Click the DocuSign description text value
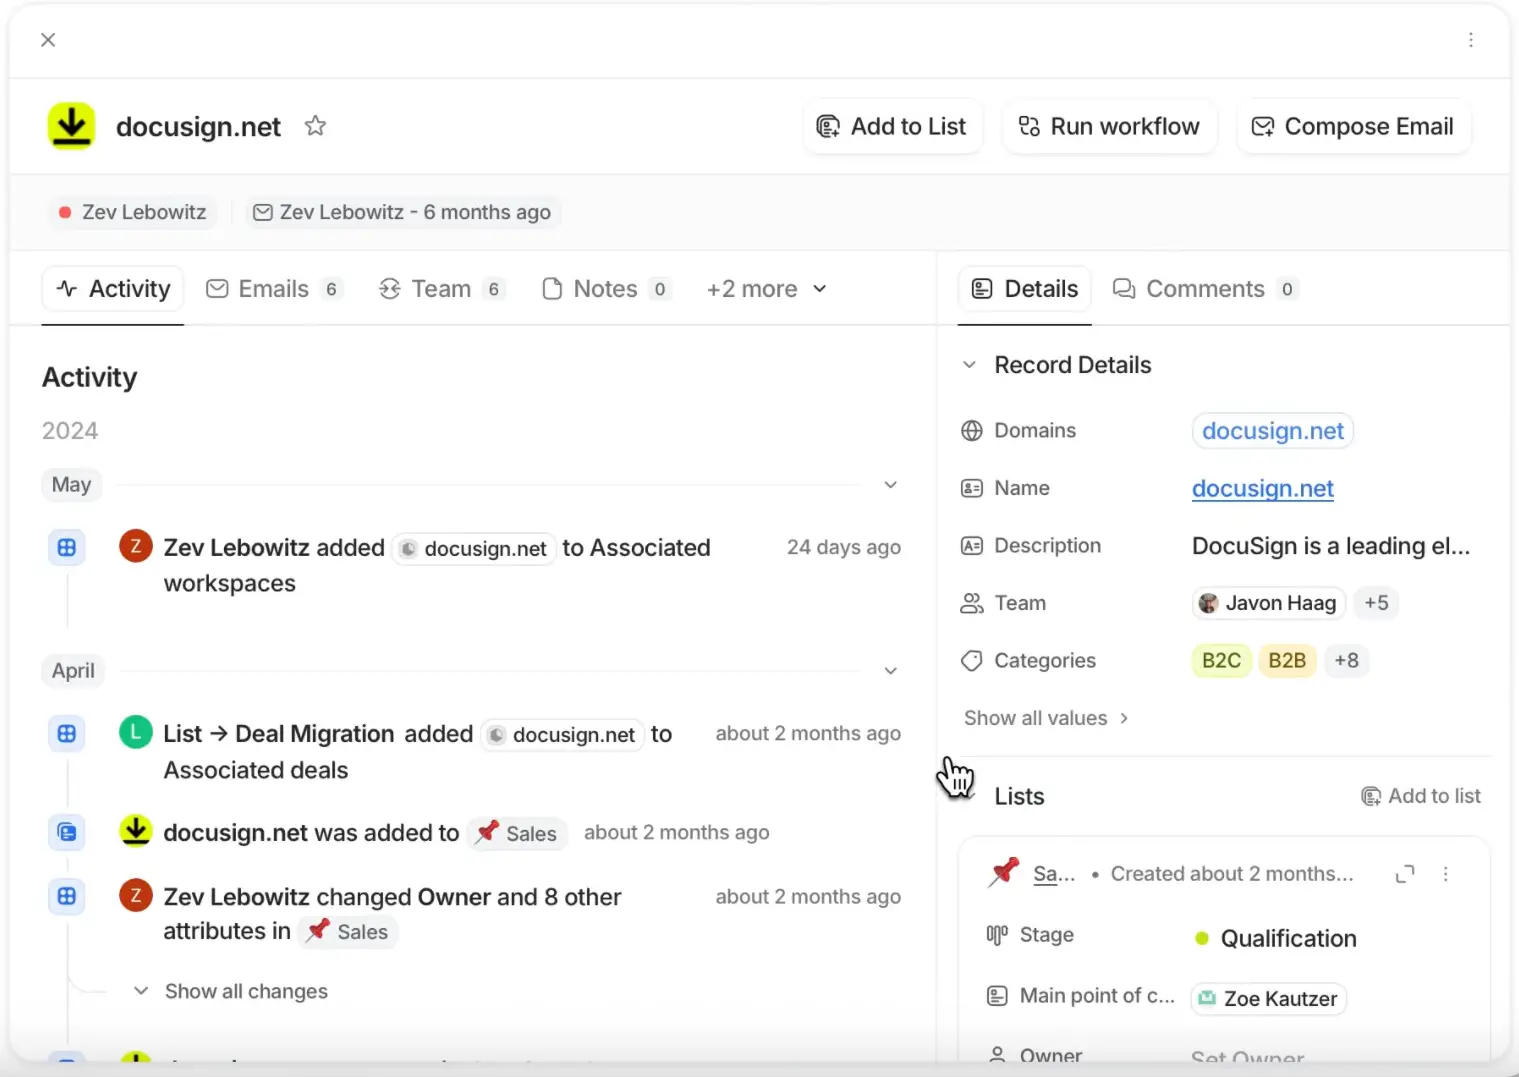Viewport: 1519px width, 1077px height. click(x=1330, y=546)
